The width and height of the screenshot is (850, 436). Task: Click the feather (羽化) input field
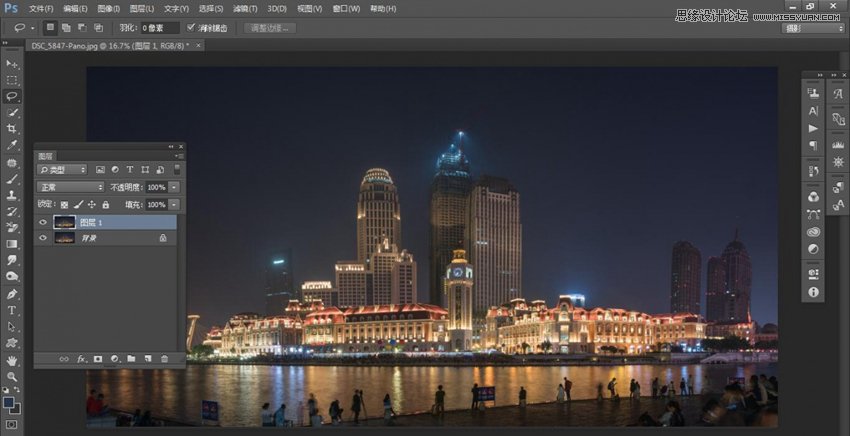(160, 28)
